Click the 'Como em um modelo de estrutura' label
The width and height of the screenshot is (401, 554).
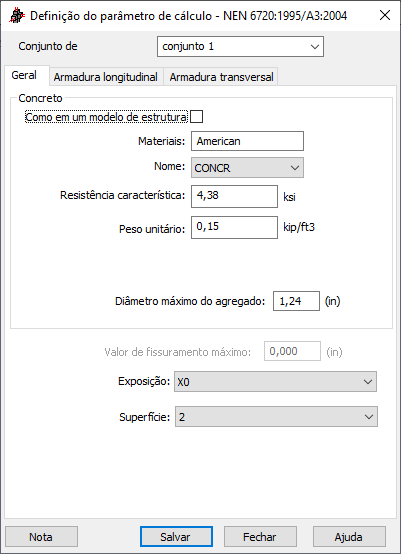[106, 117]
